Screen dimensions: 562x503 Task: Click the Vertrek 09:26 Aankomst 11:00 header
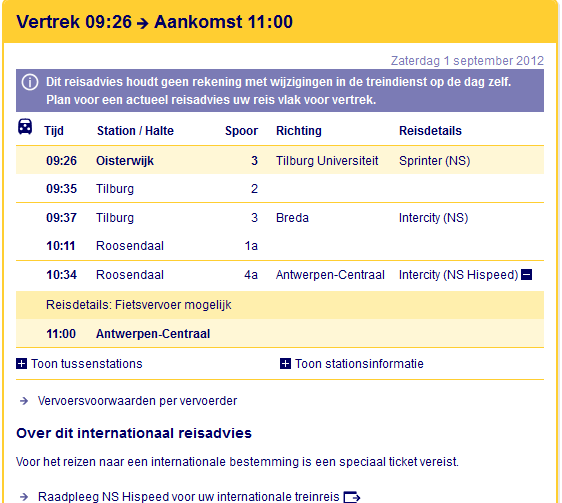[154, 22]
